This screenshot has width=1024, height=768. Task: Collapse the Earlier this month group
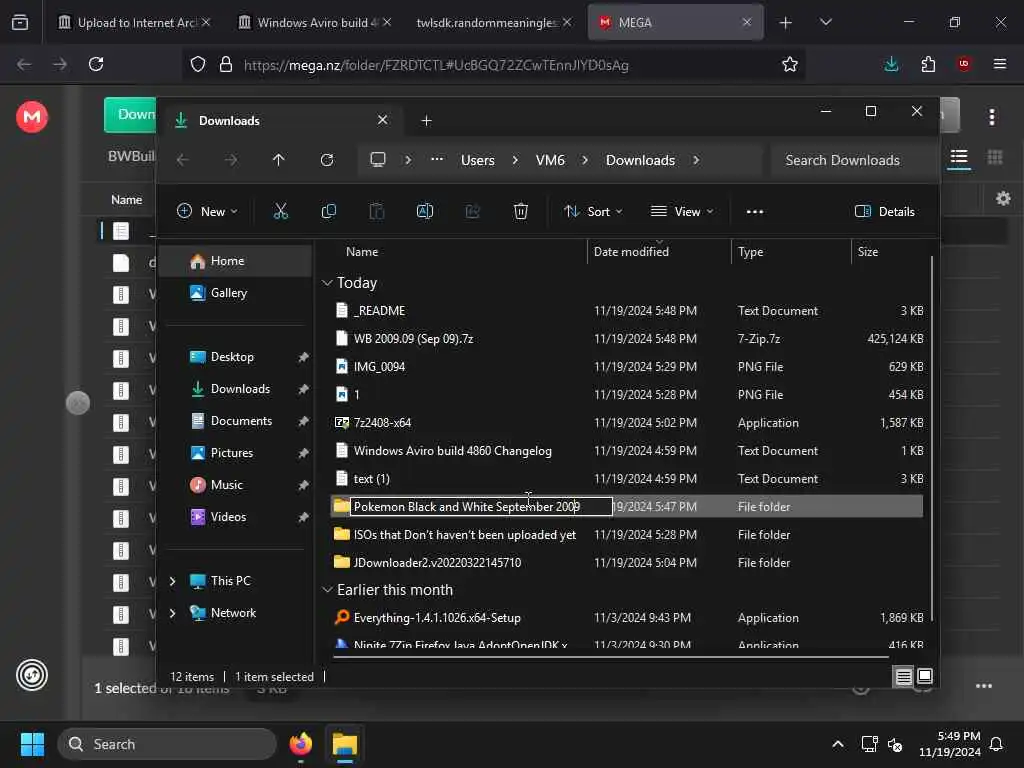click(327, 590)
